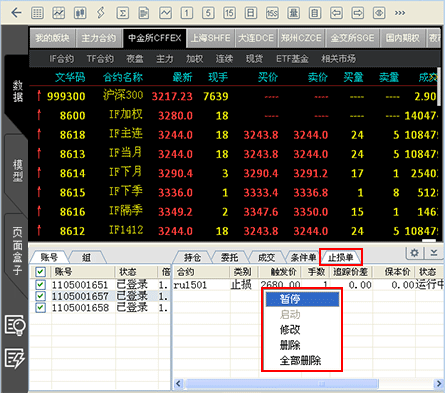Collapse the trade panel with down arrow
Viewport: 445px width, 393px height.
(434, 253)
